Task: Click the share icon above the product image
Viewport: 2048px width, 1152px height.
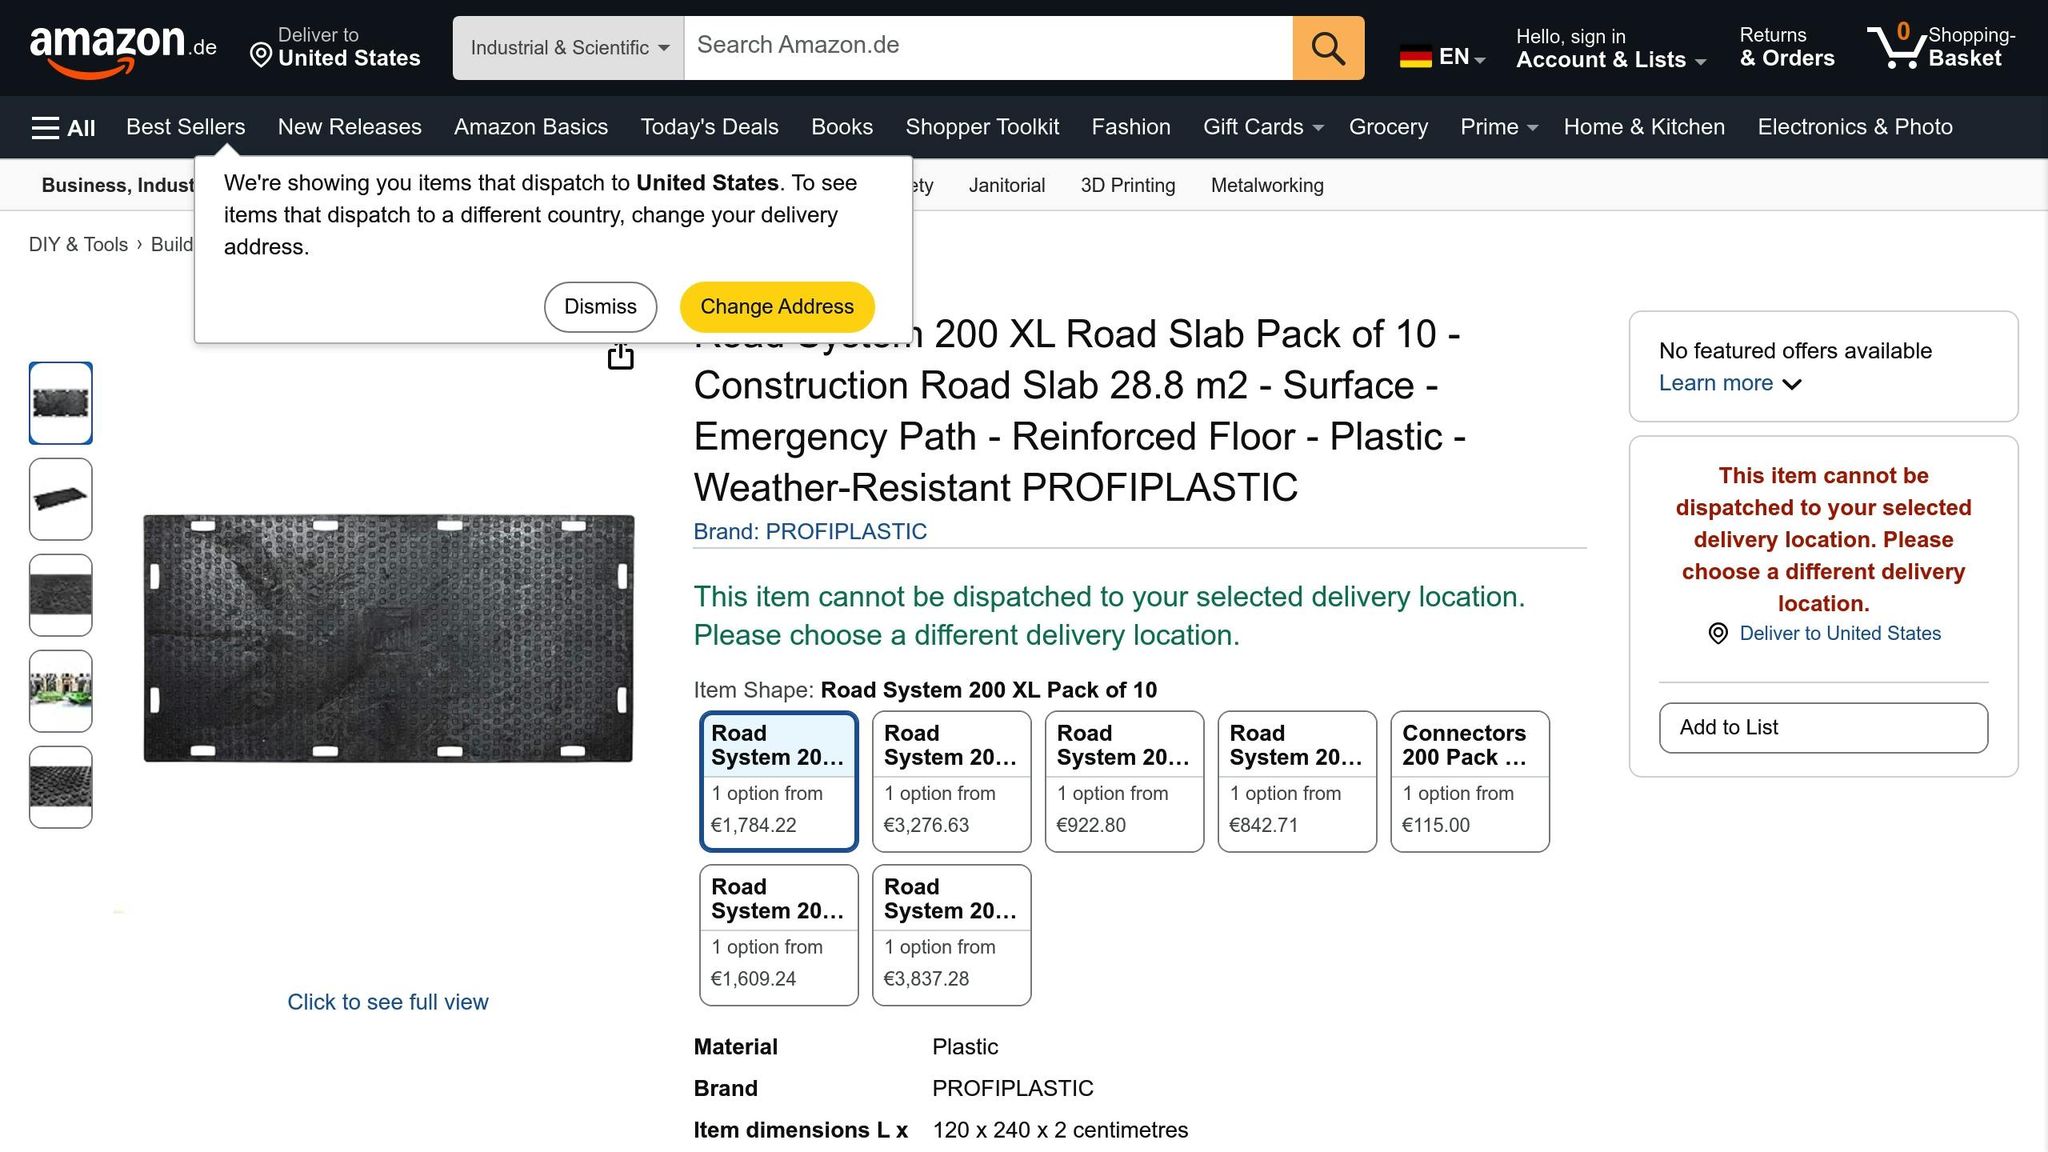Action: (x=621, y=355)
